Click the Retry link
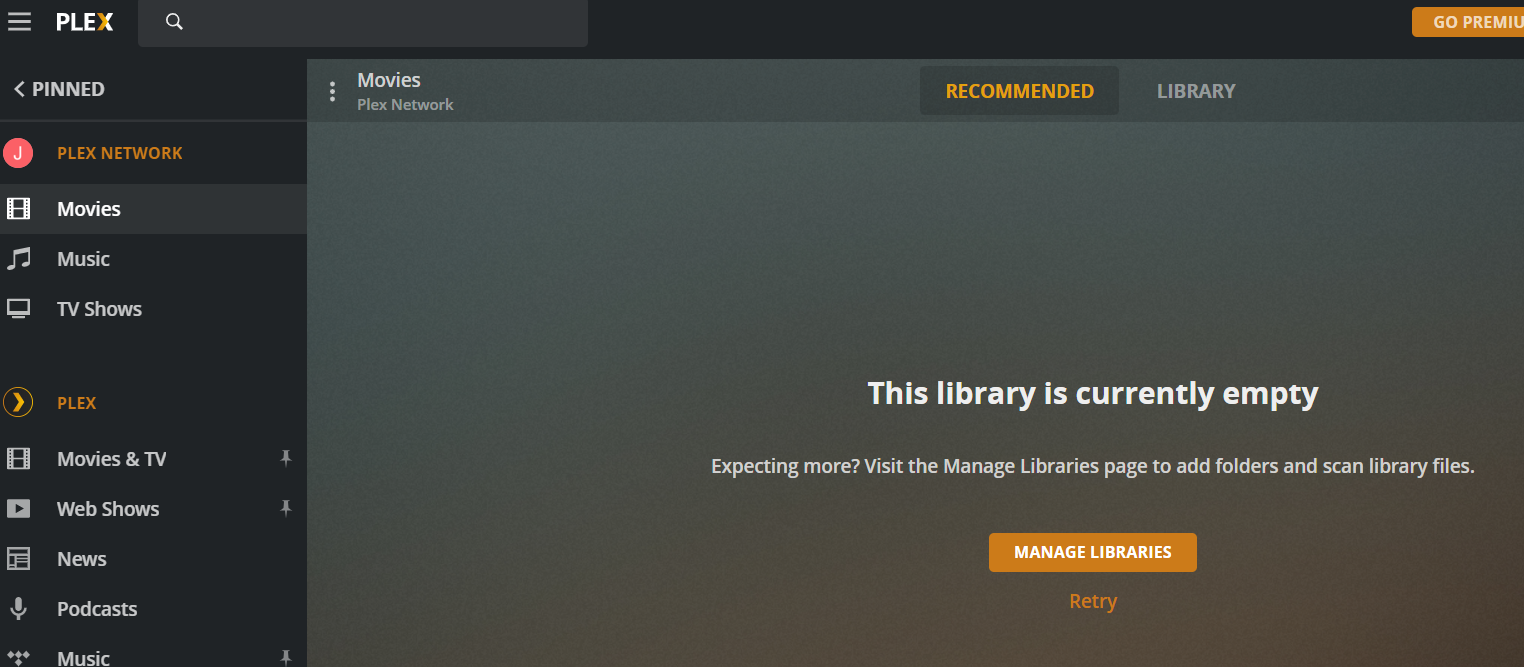The image size is (1524, 667). click(1093, 601)
